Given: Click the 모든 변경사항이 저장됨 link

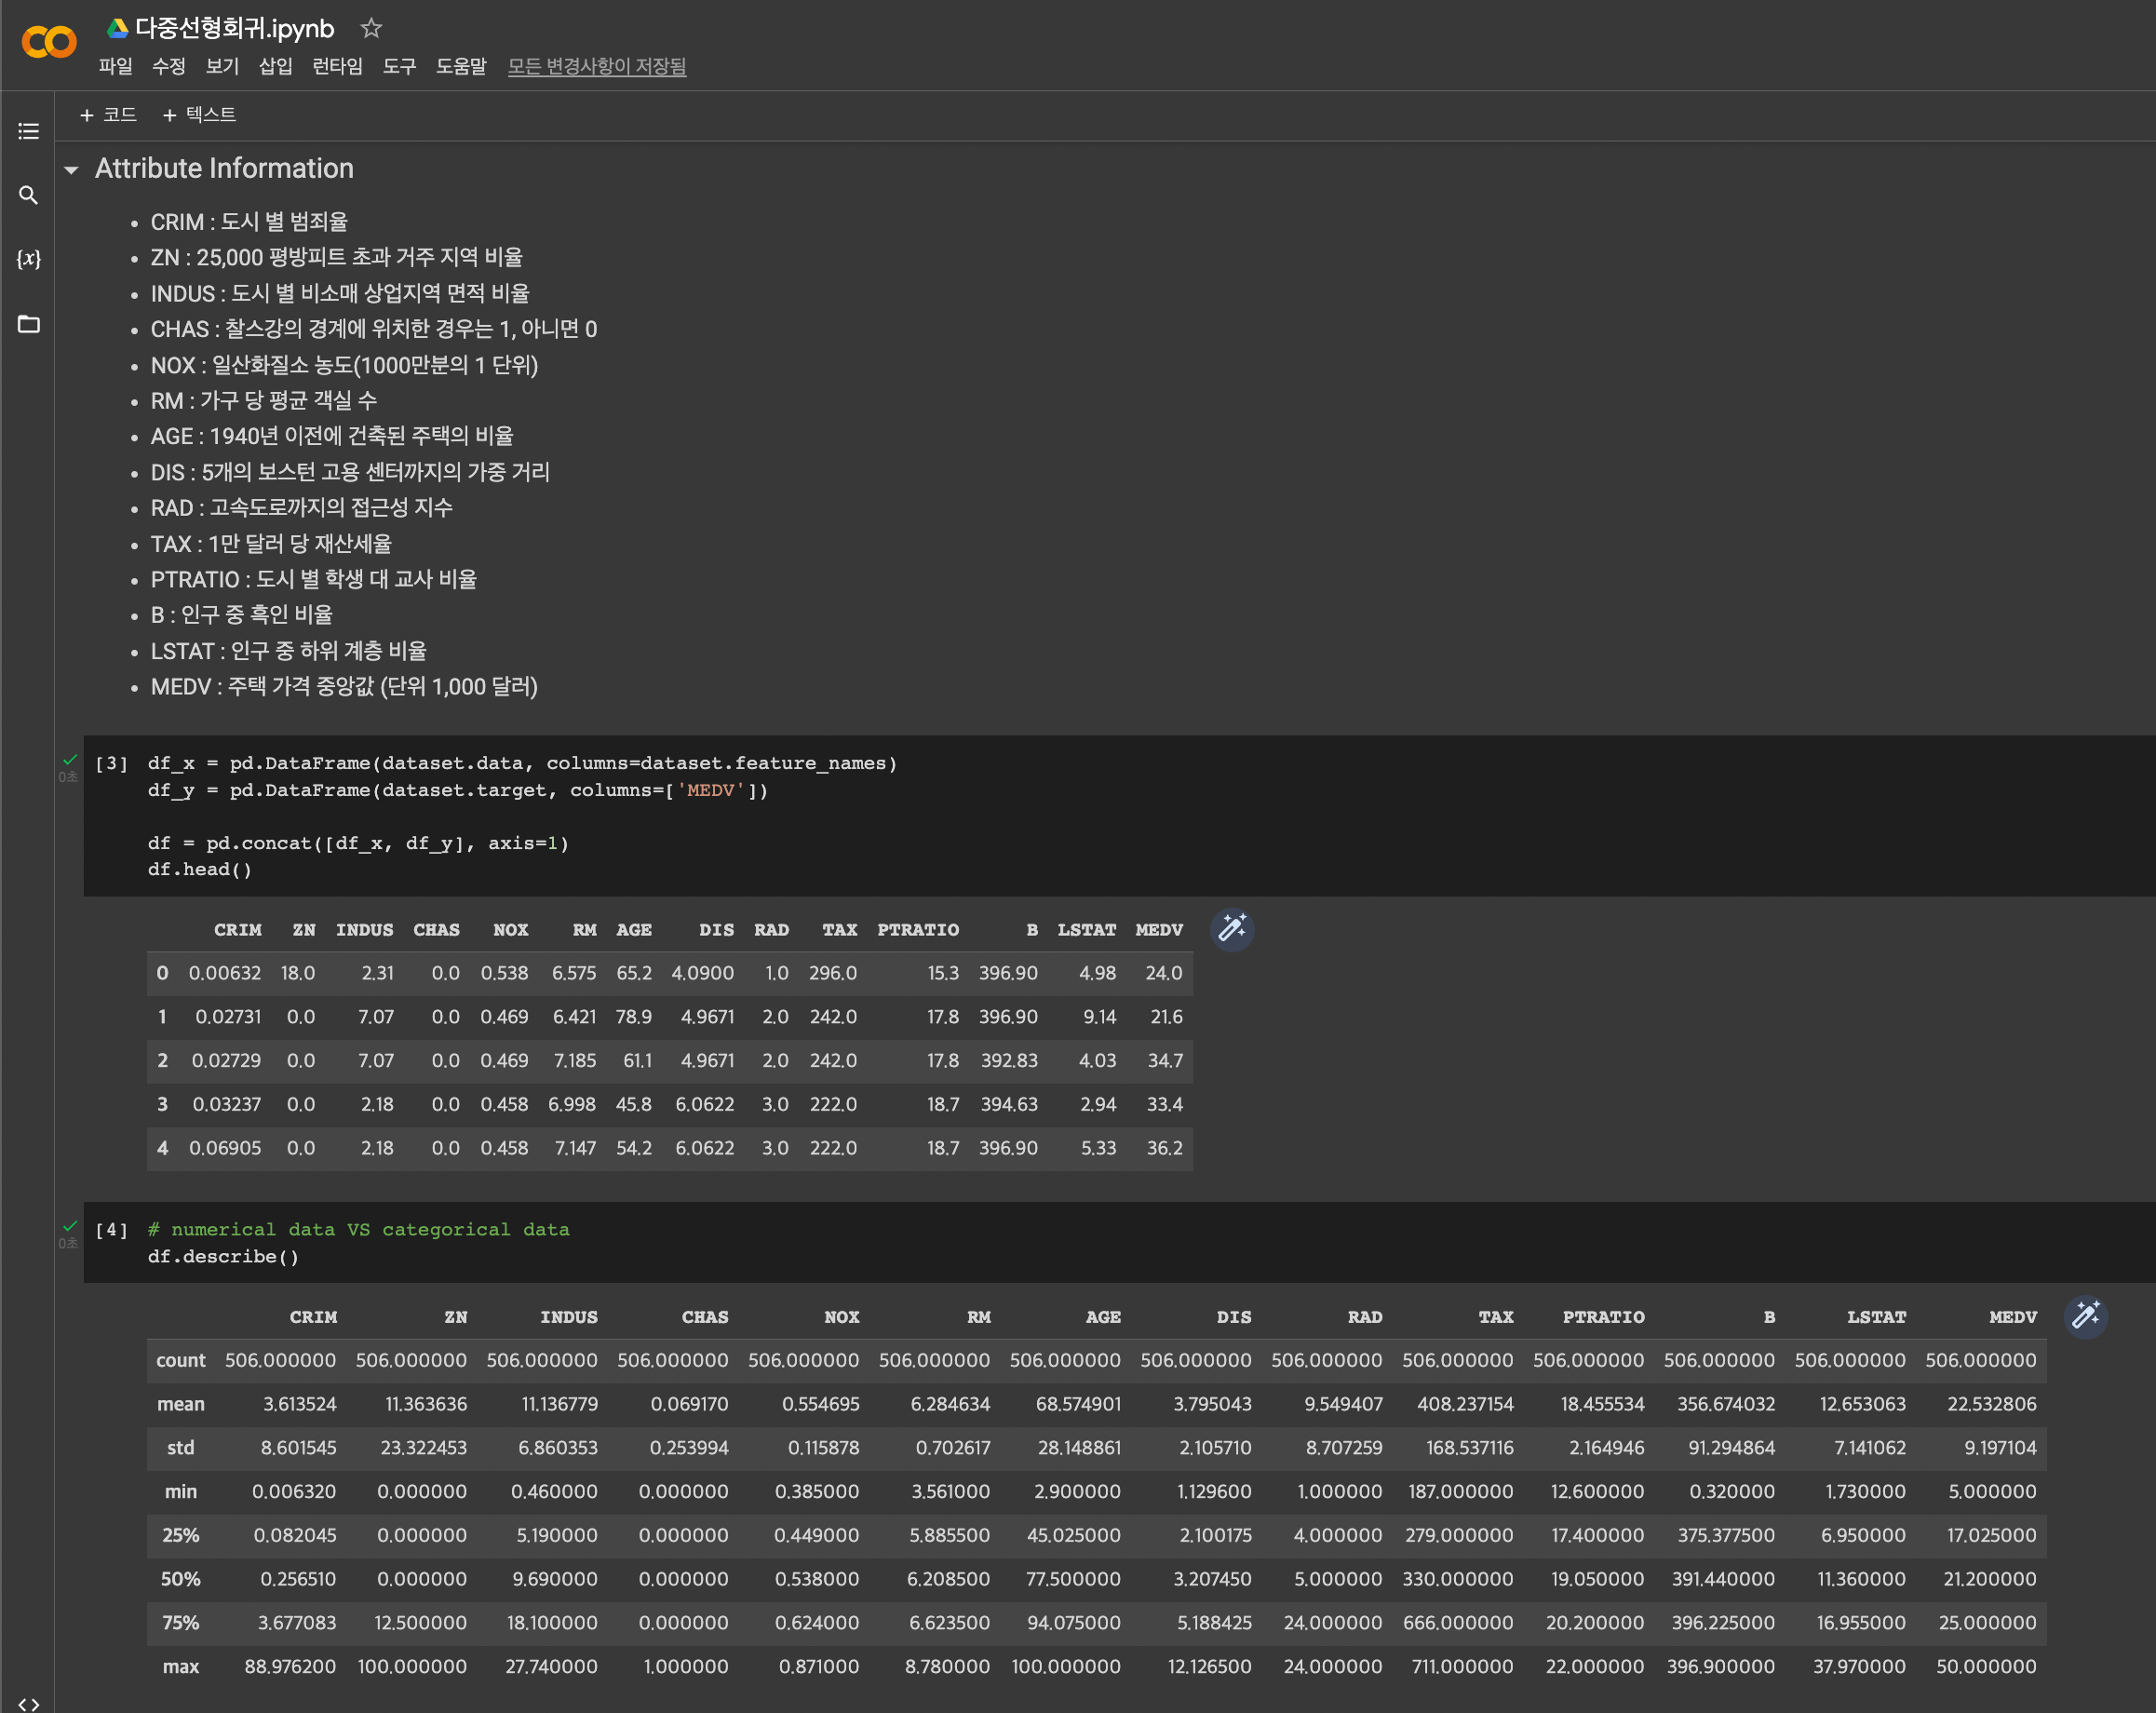Looking at the screenshot, I should pos(596,66).
